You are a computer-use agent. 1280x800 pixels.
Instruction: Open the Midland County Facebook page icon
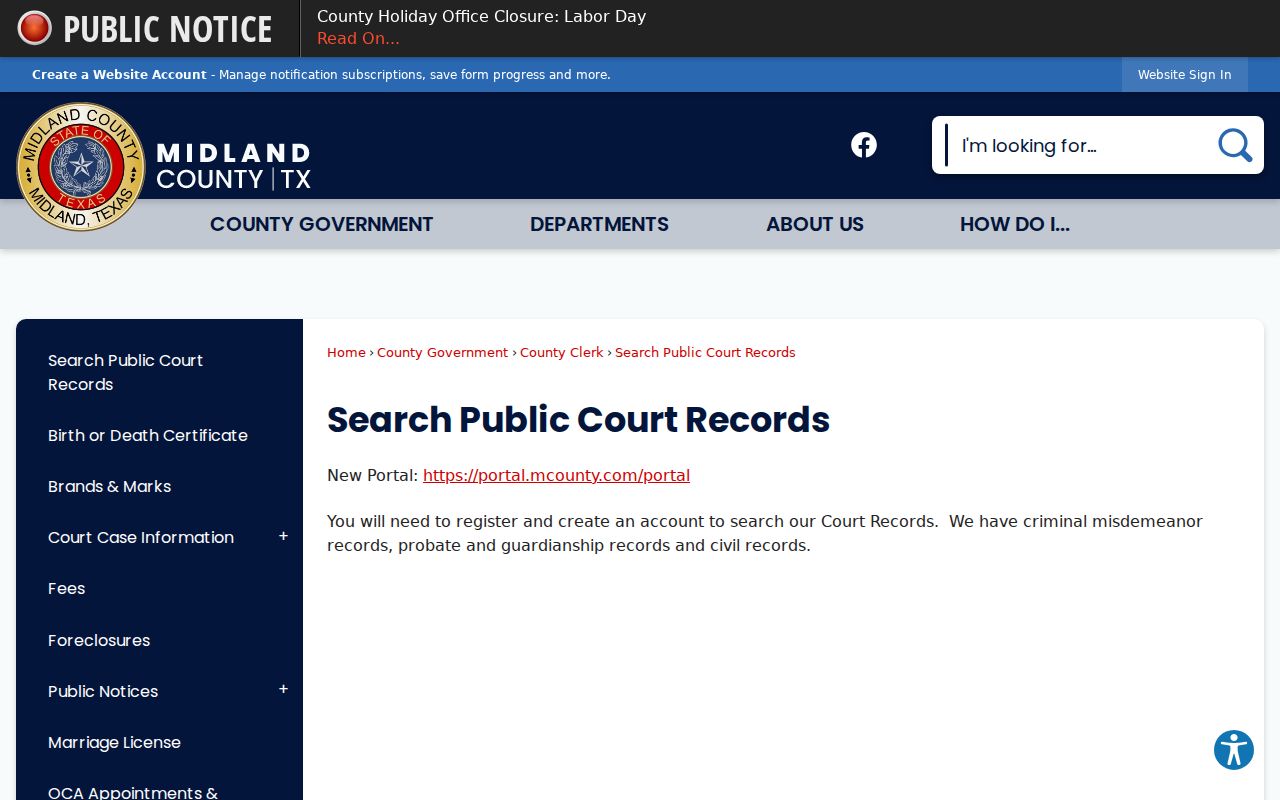coord(864,145)
